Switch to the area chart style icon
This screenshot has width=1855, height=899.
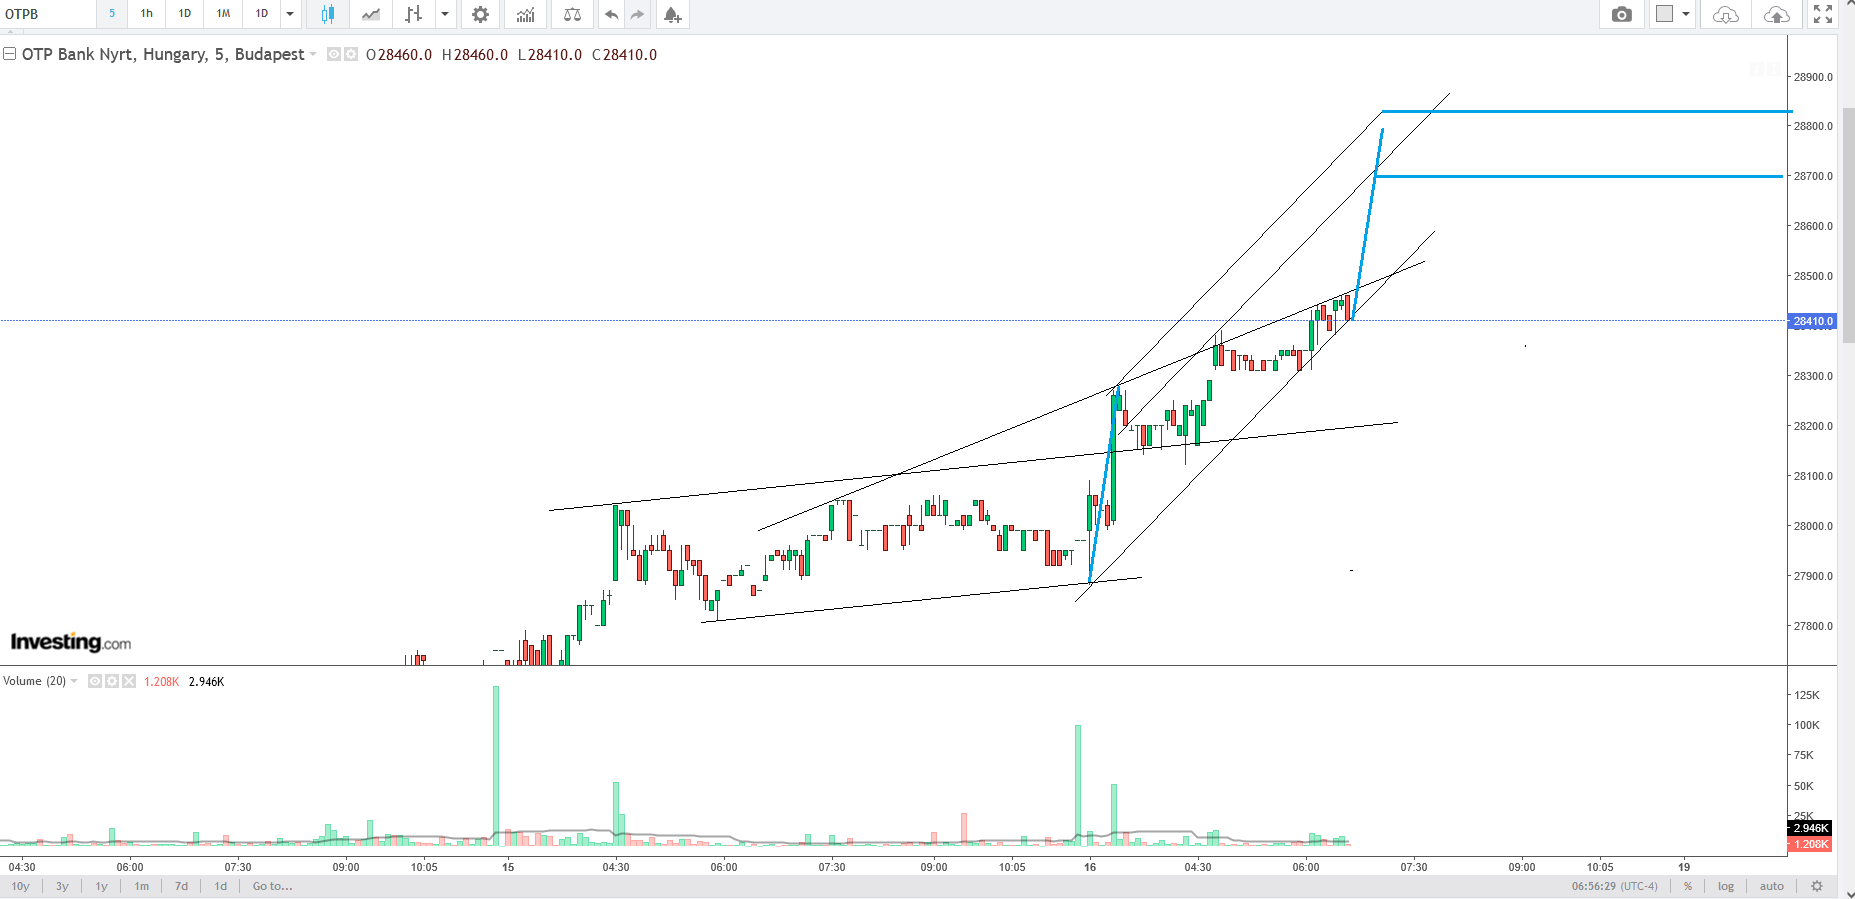(371, 14)
